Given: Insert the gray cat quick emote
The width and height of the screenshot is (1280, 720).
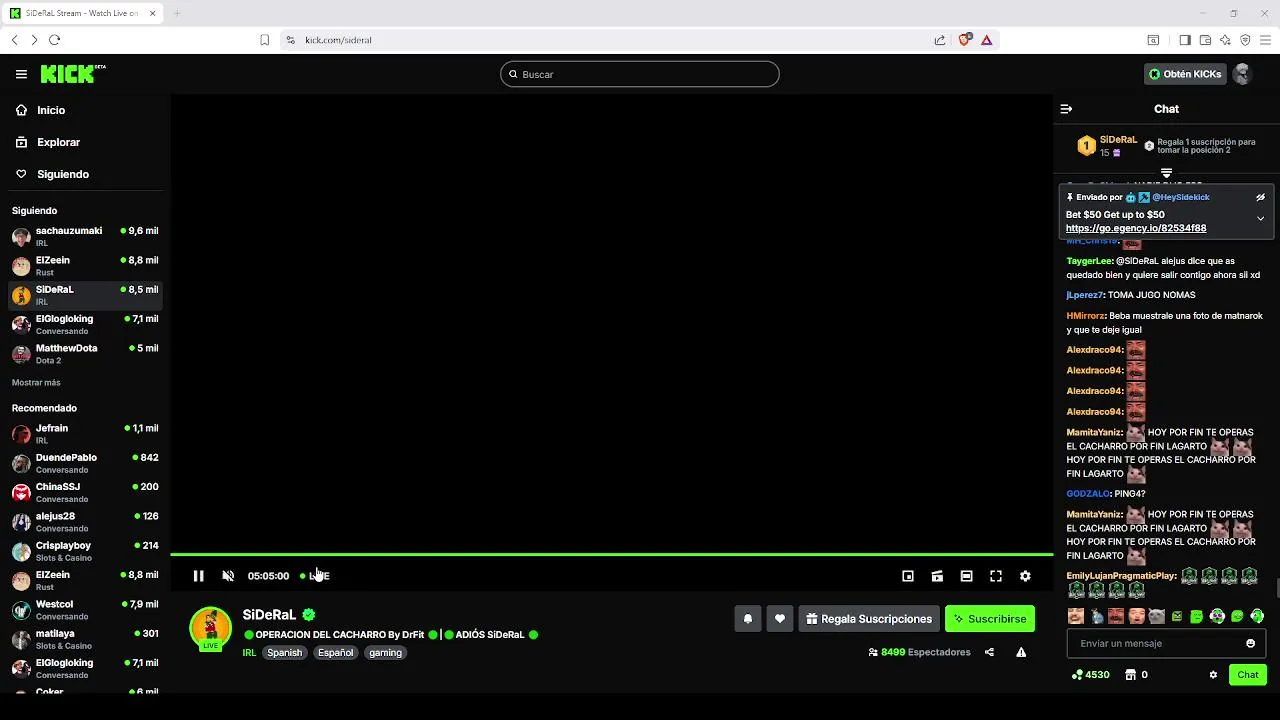Looking at the screenshot, I should 1156,616.
